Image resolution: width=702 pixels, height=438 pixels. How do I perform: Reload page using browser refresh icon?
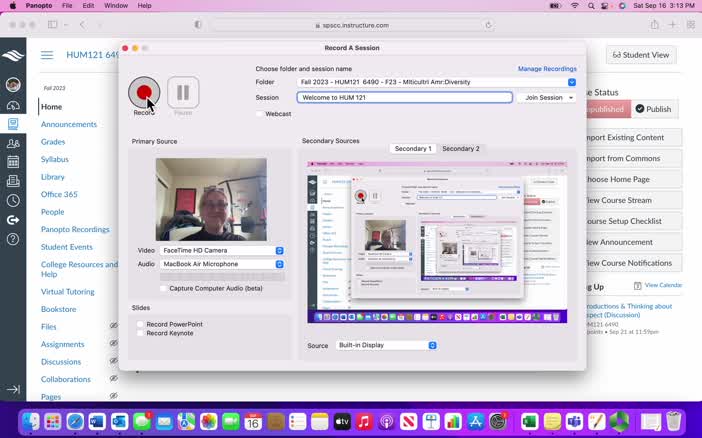click(x=488, y=24)
